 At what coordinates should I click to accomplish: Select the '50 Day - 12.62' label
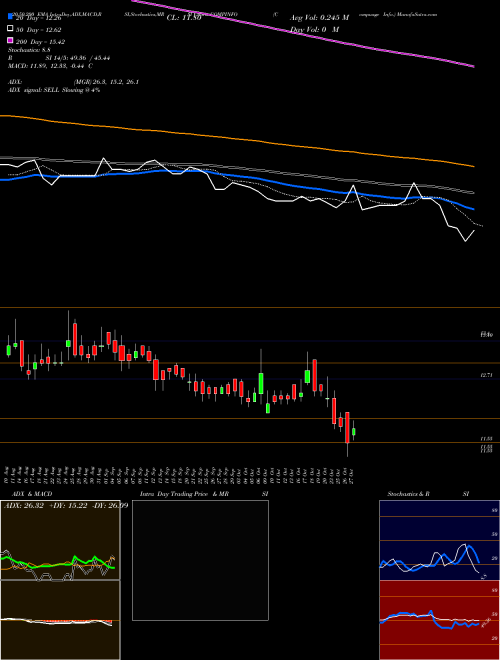point(38,30)
